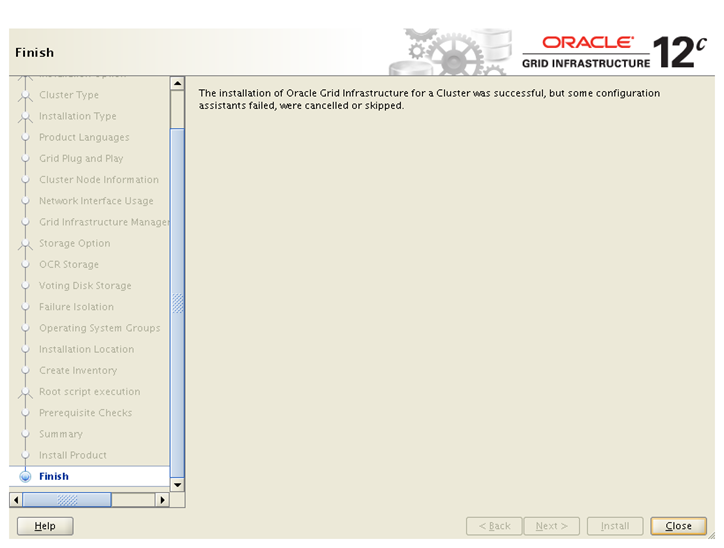This screenshot has width=724, height=548.
Task: Click the horizontal scroll-right arrow
Action: (x=162, y=500)
